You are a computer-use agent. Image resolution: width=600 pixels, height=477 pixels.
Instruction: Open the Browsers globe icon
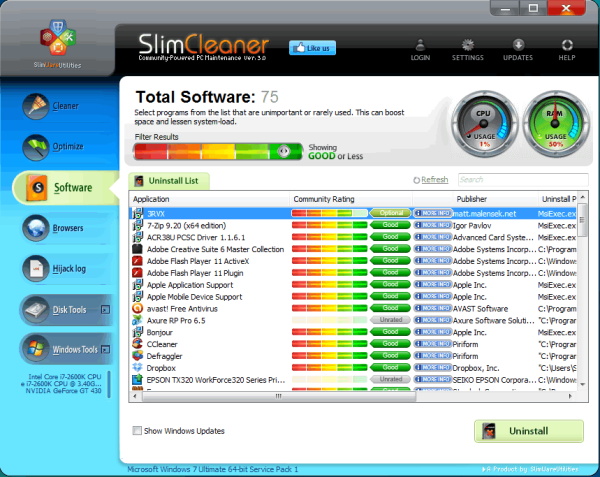(36, 228)
